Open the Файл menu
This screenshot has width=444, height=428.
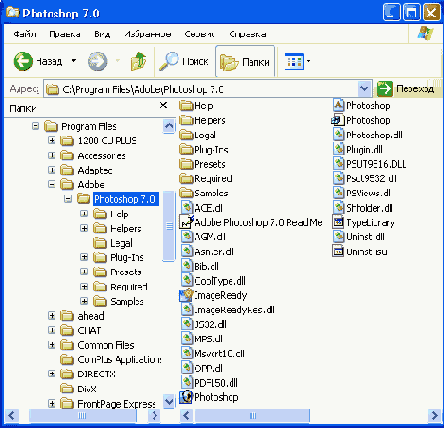pyautogui.click(x=25, y=34)
